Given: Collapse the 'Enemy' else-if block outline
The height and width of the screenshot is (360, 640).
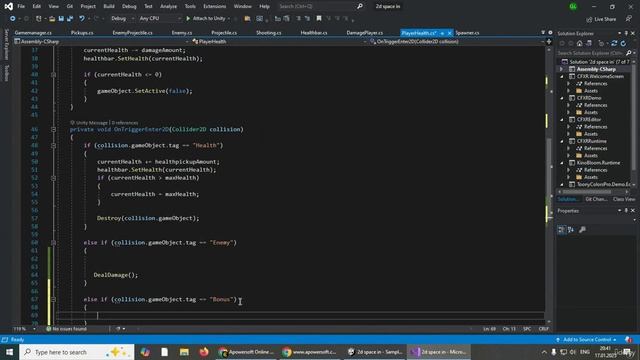Looking at the screenshot, I should pos(53,243).
